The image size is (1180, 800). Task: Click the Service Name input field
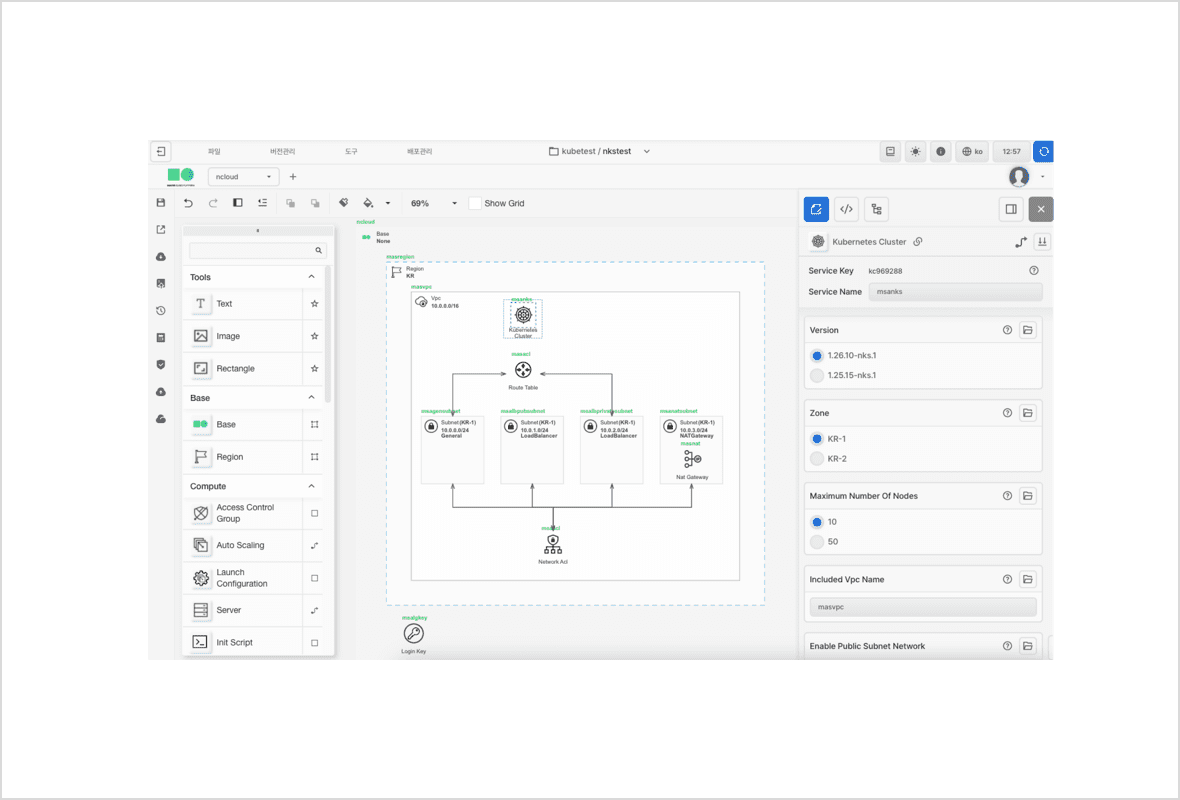(954, 292)
